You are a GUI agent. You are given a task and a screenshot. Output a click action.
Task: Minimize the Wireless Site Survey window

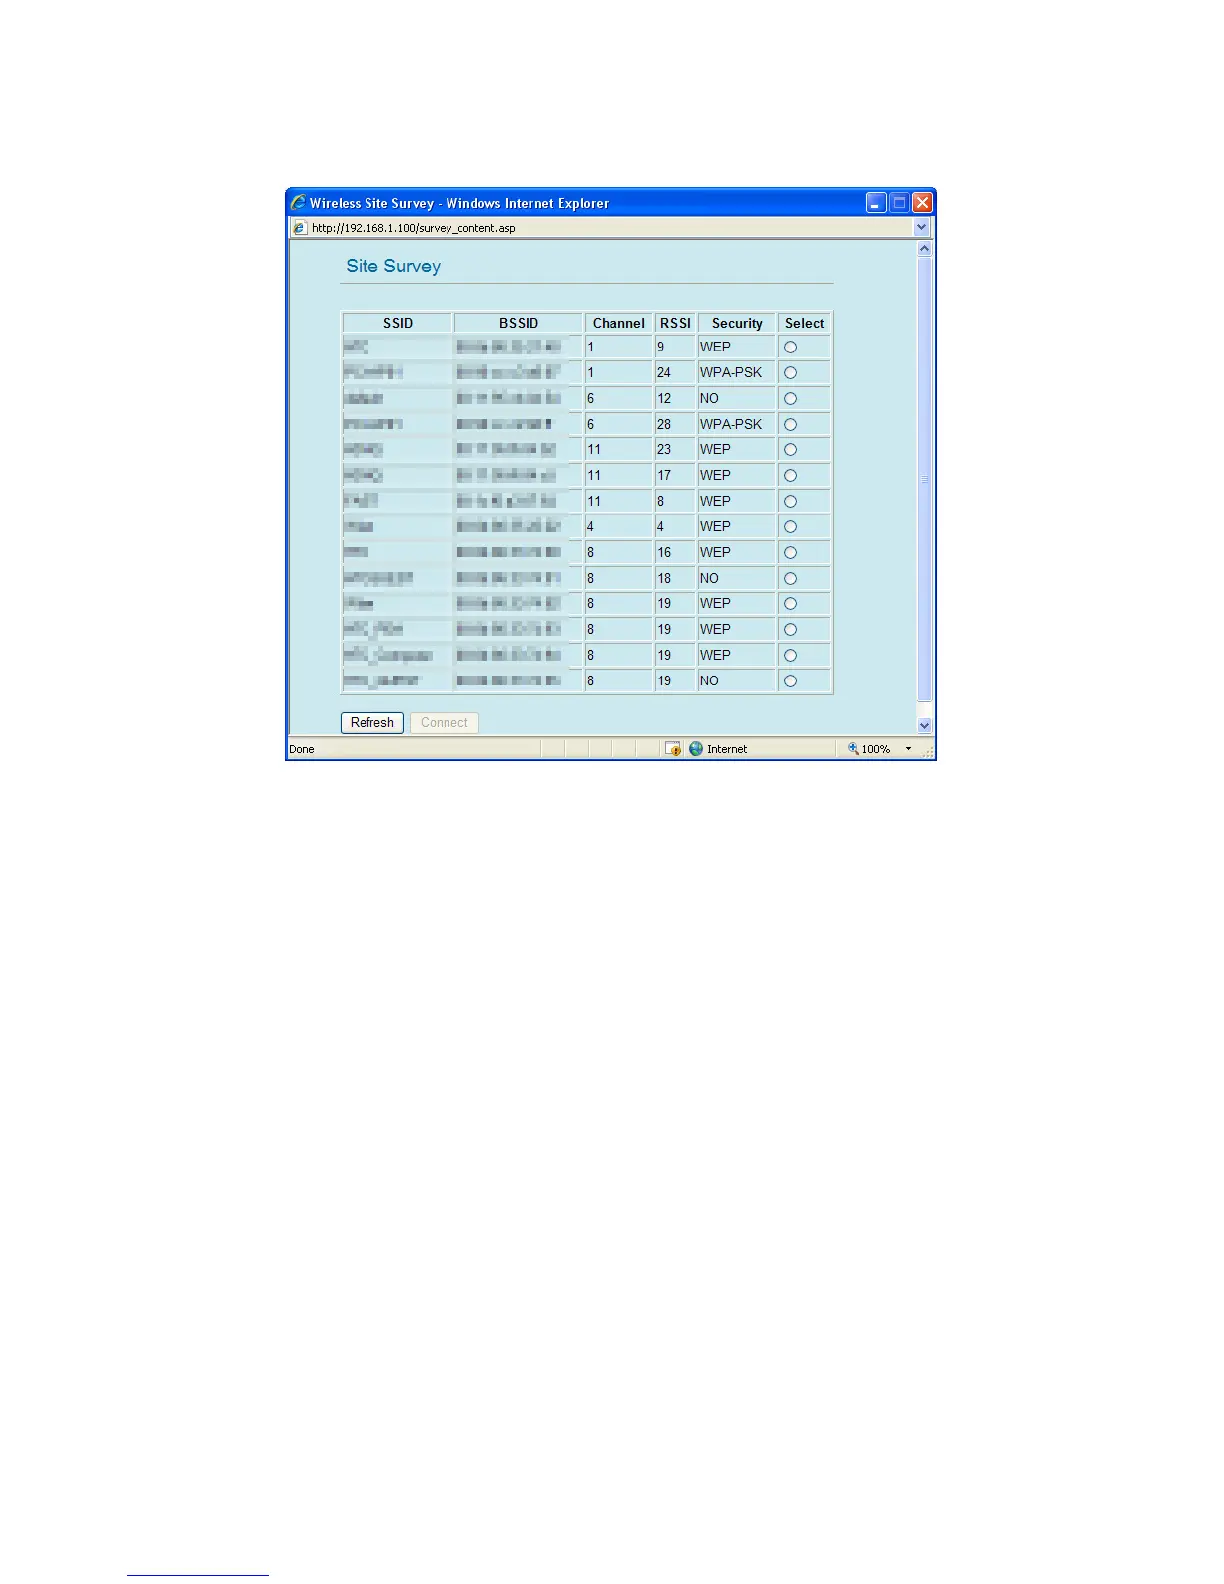click(876, 203)
